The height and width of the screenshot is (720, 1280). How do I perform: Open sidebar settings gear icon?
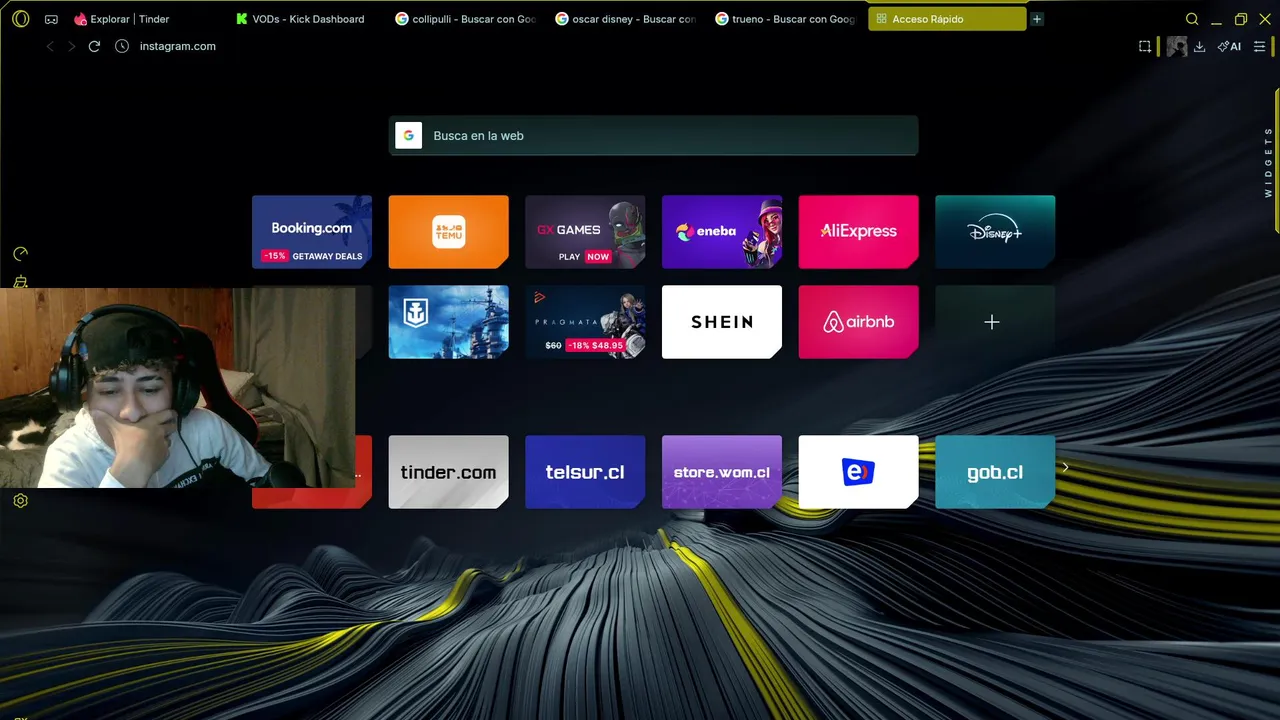tap(20, 501)
